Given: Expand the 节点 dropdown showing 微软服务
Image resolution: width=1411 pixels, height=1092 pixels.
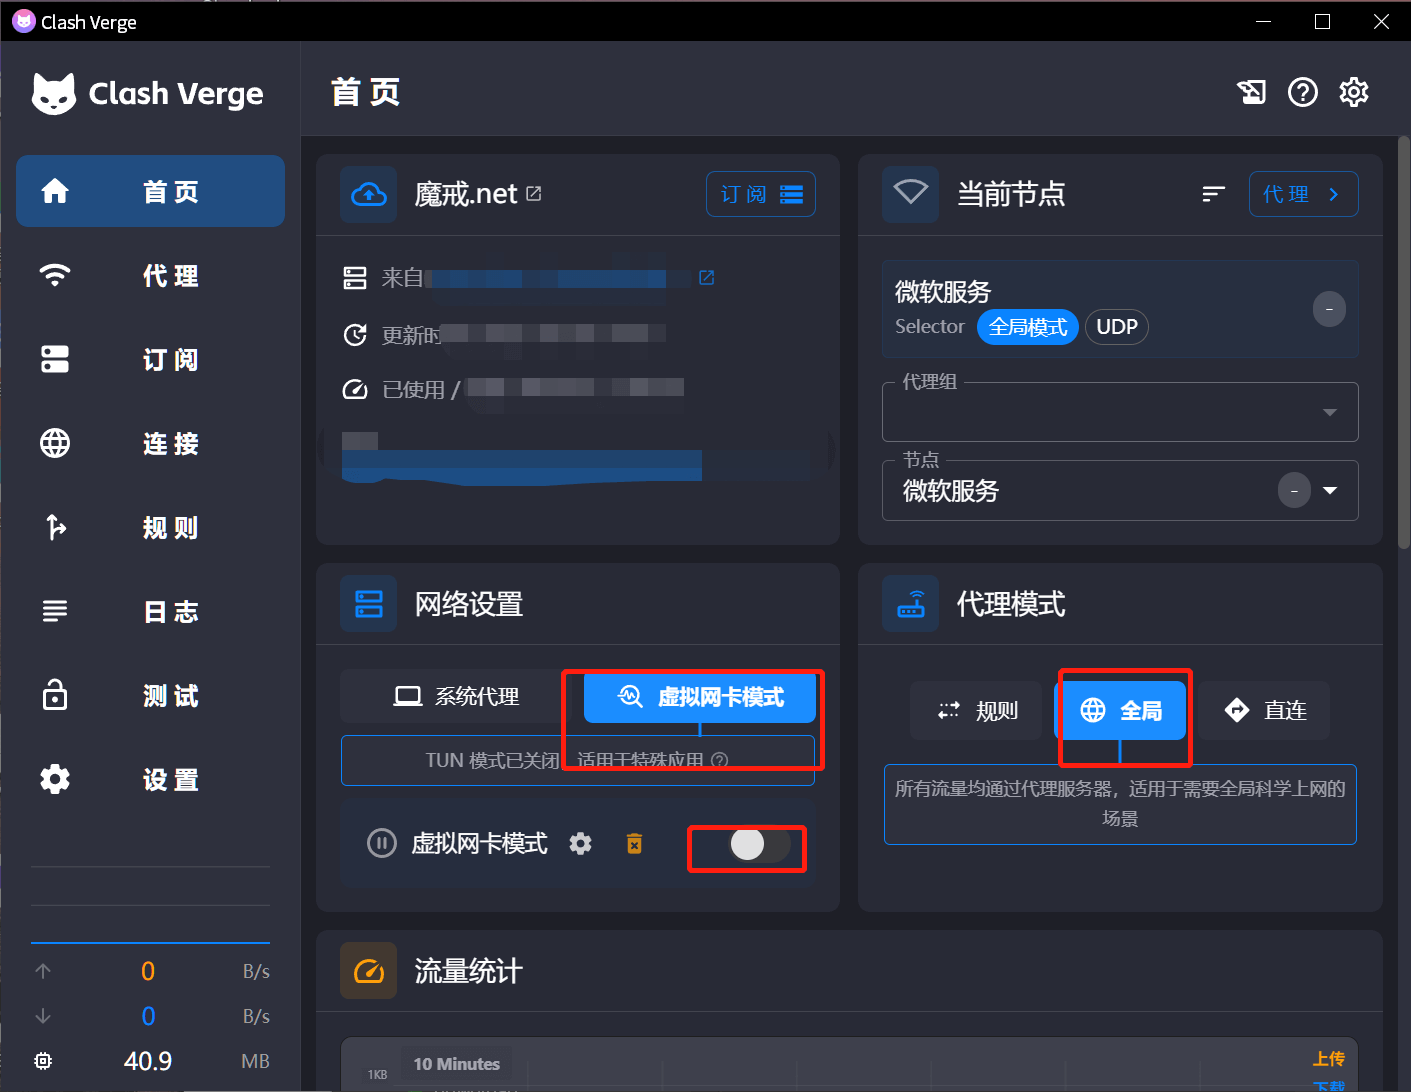Looking at the screenshot, I should pyautogui.click(x=1120, y=490).
